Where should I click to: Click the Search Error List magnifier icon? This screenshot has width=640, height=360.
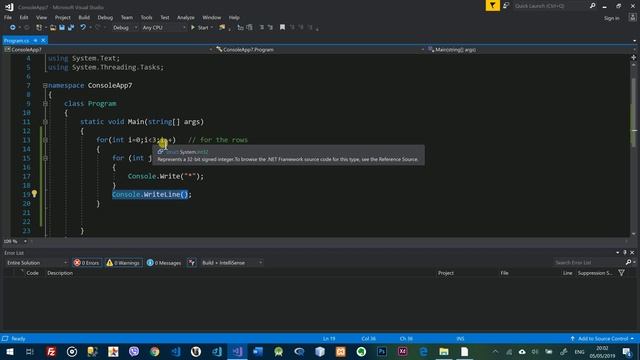(629, 262)
